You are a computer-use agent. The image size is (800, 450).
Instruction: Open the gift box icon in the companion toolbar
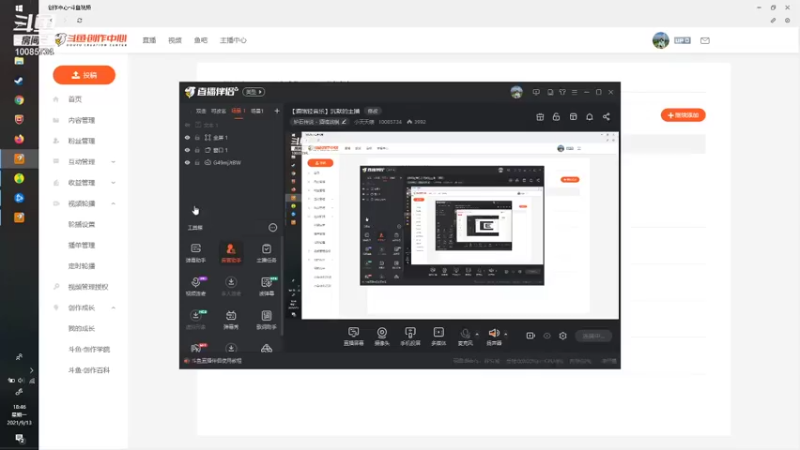point(540,117)
